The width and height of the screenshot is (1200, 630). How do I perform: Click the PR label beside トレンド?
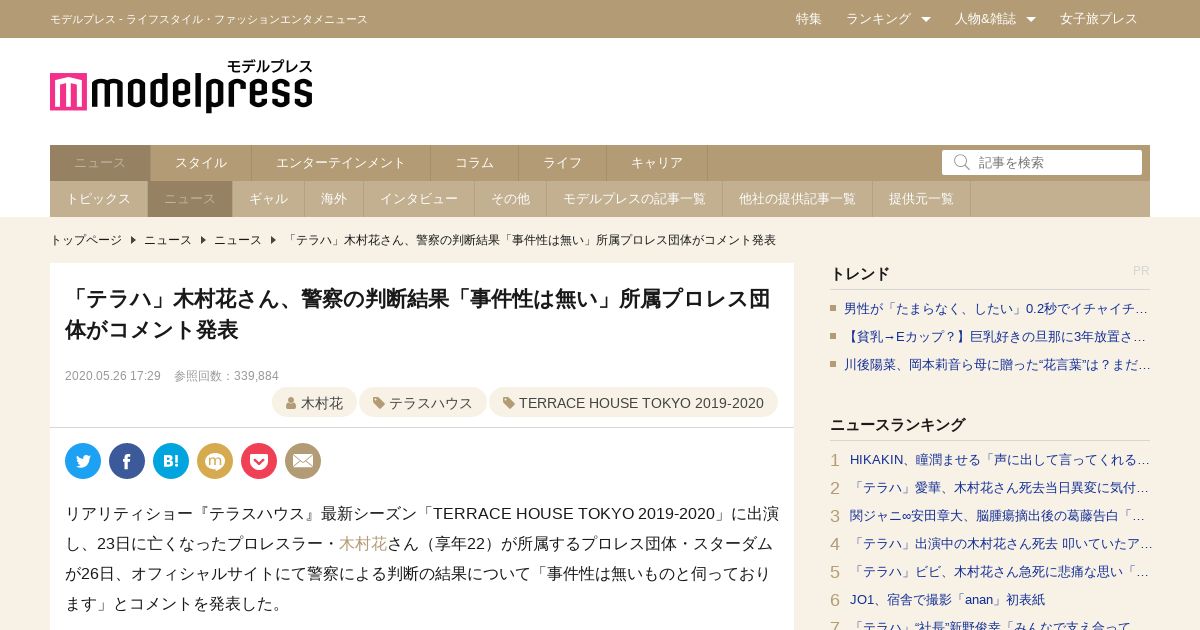pos(1141,271)
